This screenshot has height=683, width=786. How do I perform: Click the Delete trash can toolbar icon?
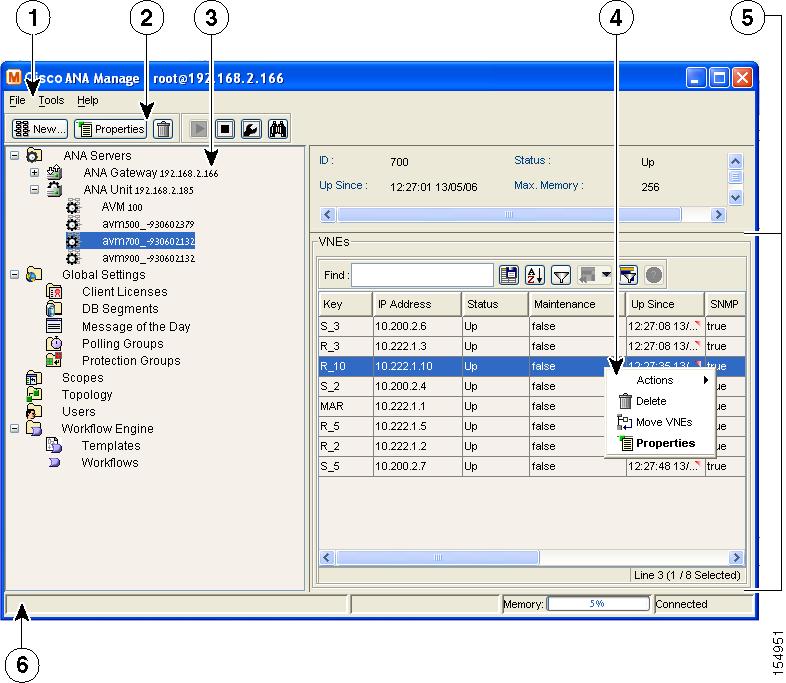163,129
